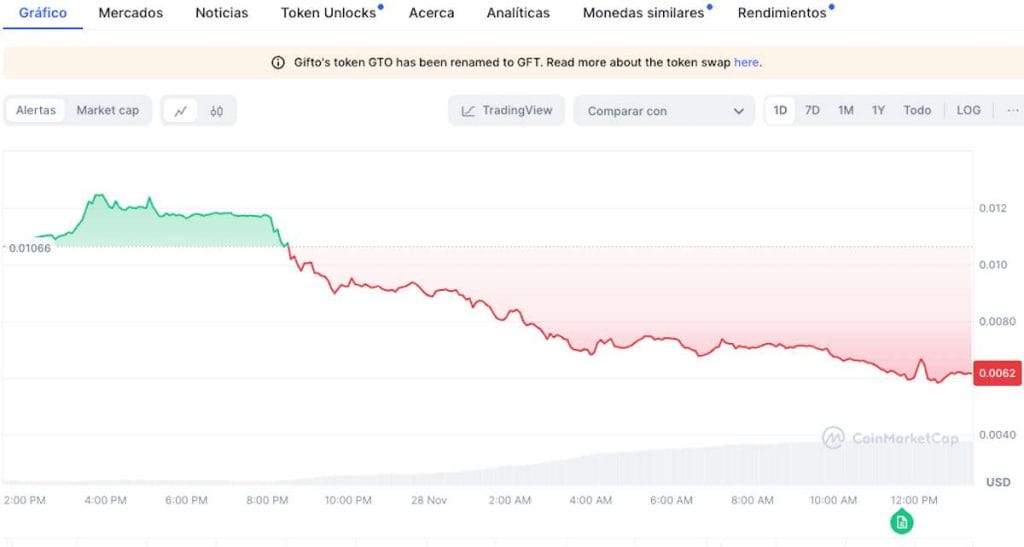
Task: Open the Analíticas tab
Action: coord(518,13)
